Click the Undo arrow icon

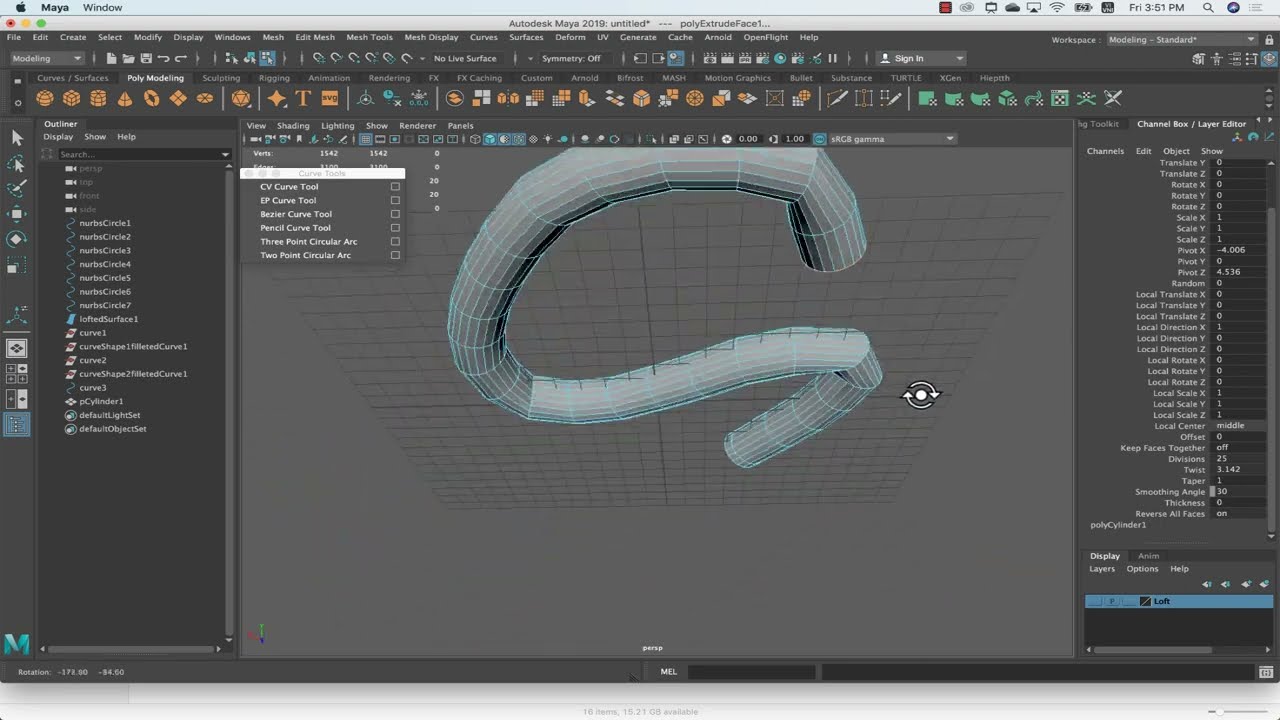tap(164, 59)
